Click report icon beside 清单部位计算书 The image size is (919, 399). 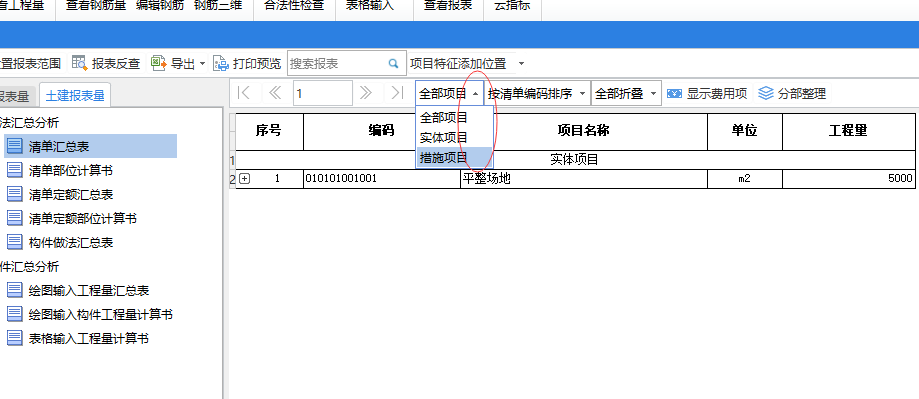[15, 170]
